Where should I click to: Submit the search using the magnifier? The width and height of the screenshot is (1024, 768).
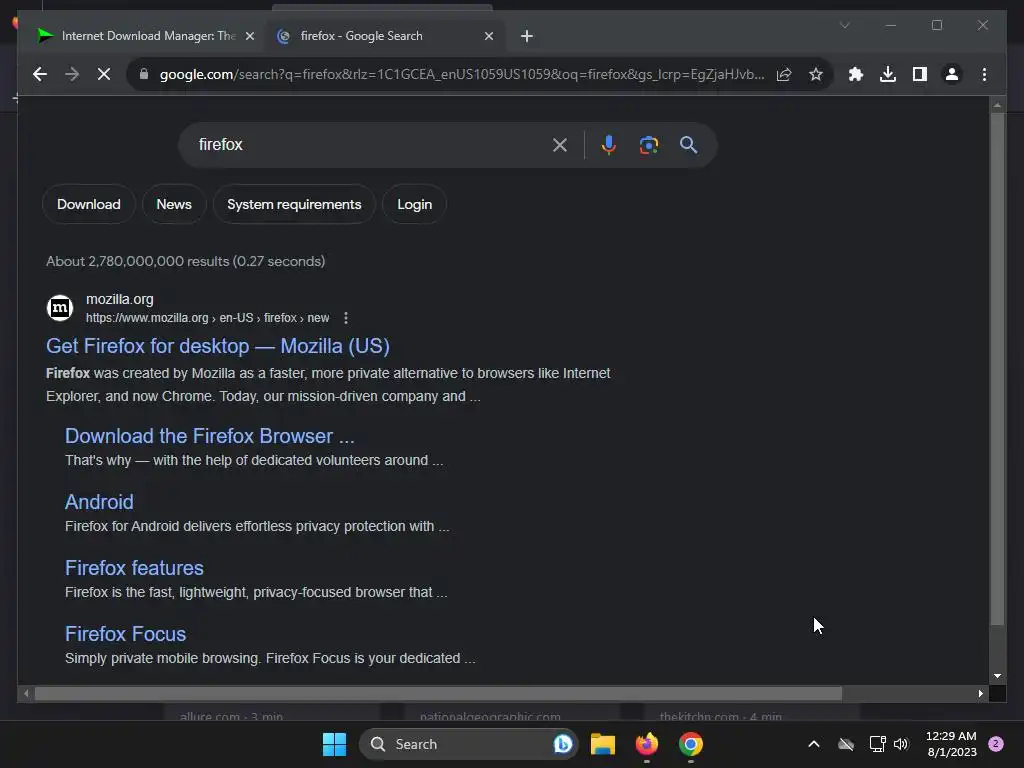pos(688,145)
